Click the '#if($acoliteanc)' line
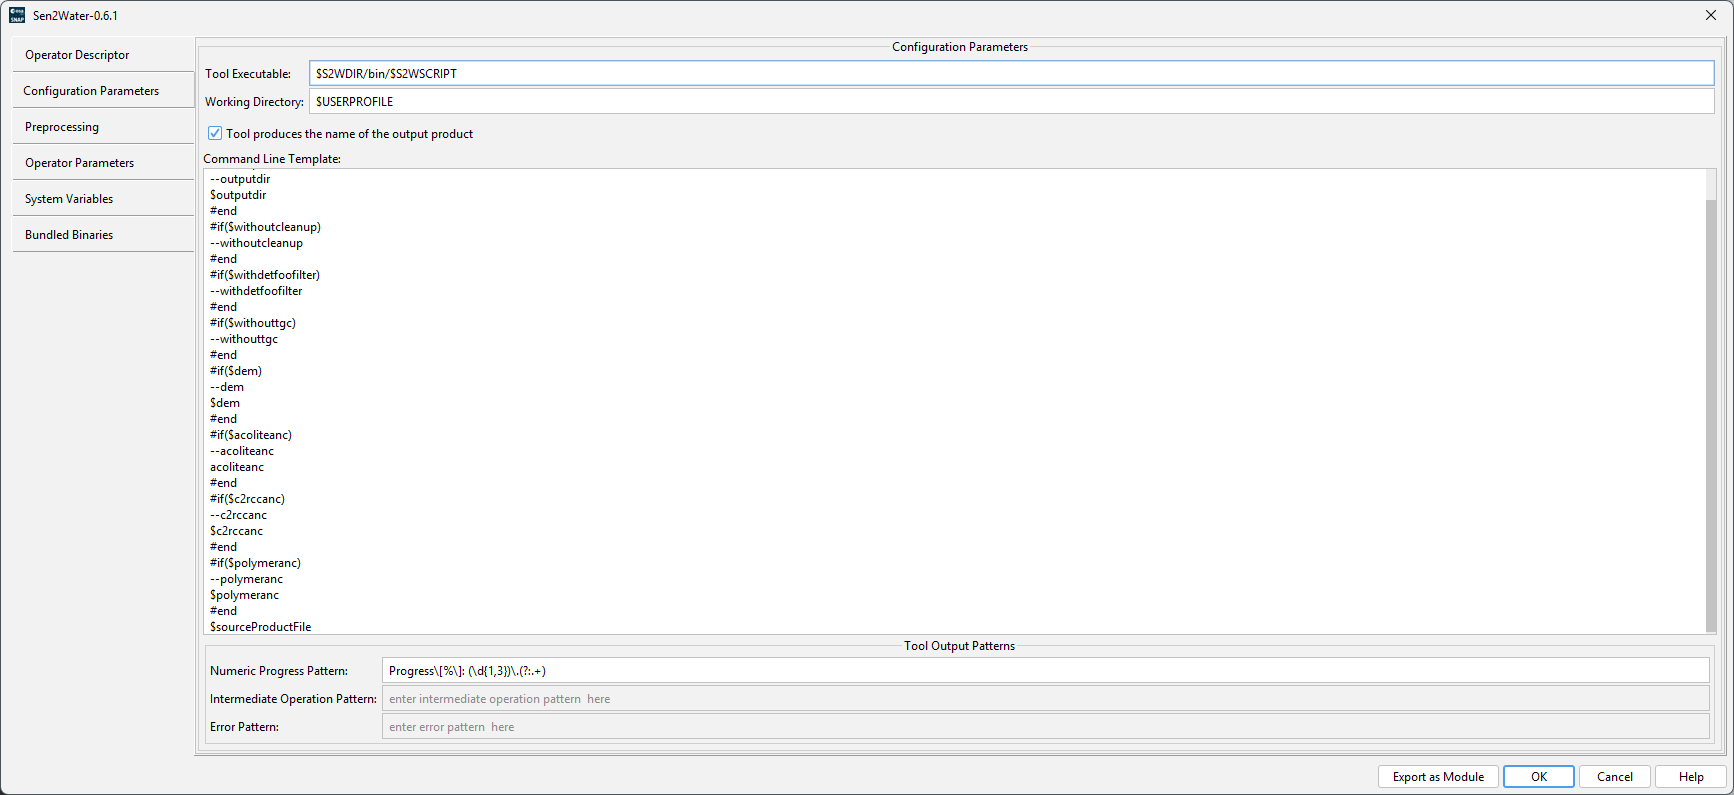This screenshot has height=795, width=1734. pyautogui.click(x=251, y=435)
